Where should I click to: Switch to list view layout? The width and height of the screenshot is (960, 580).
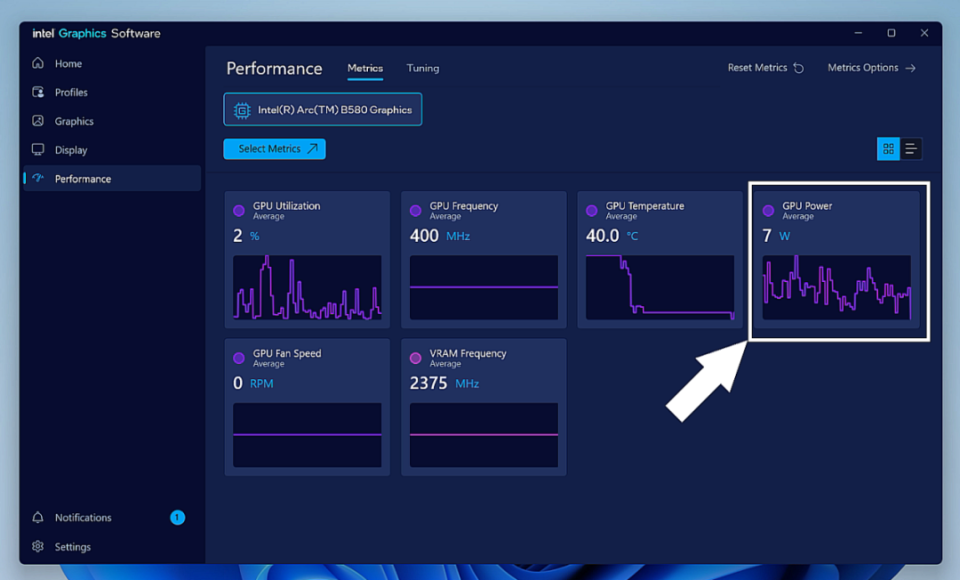(x=911, y=149)
